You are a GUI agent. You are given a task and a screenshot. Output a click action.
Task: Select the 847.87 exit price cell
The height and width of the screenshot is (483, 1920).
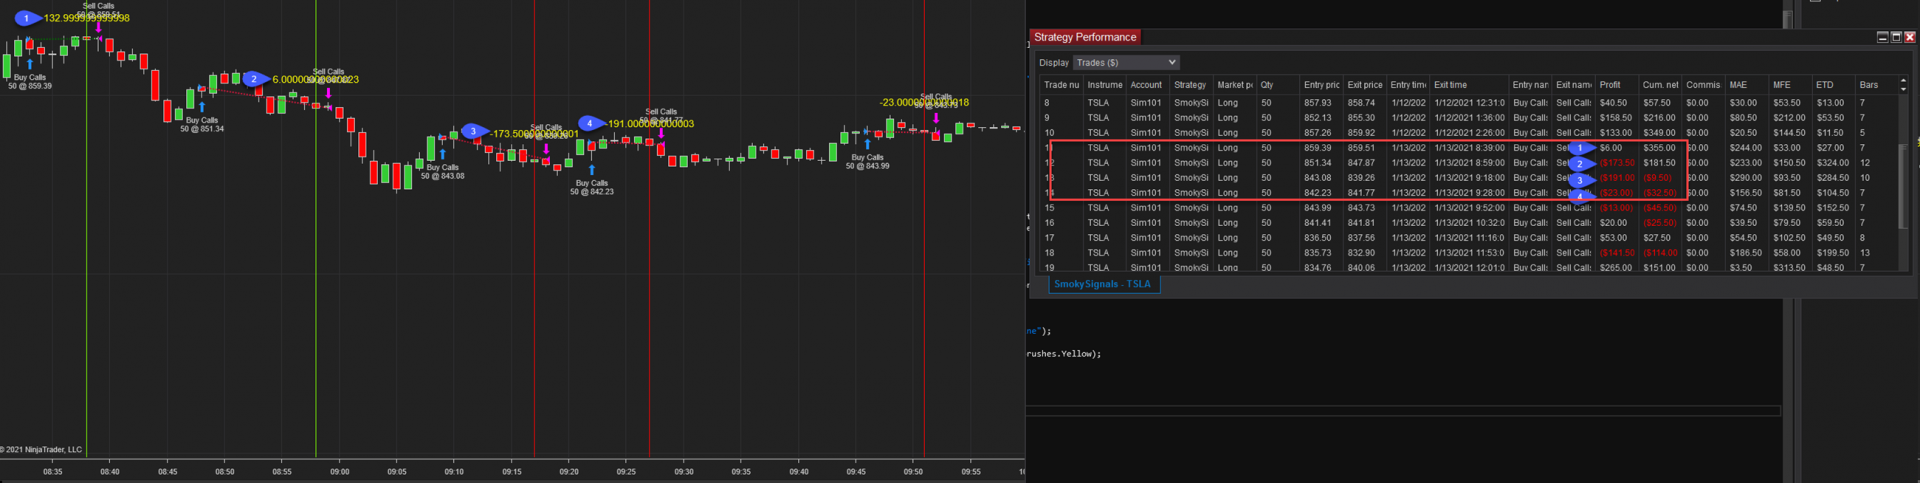[x=1364, y=163]
